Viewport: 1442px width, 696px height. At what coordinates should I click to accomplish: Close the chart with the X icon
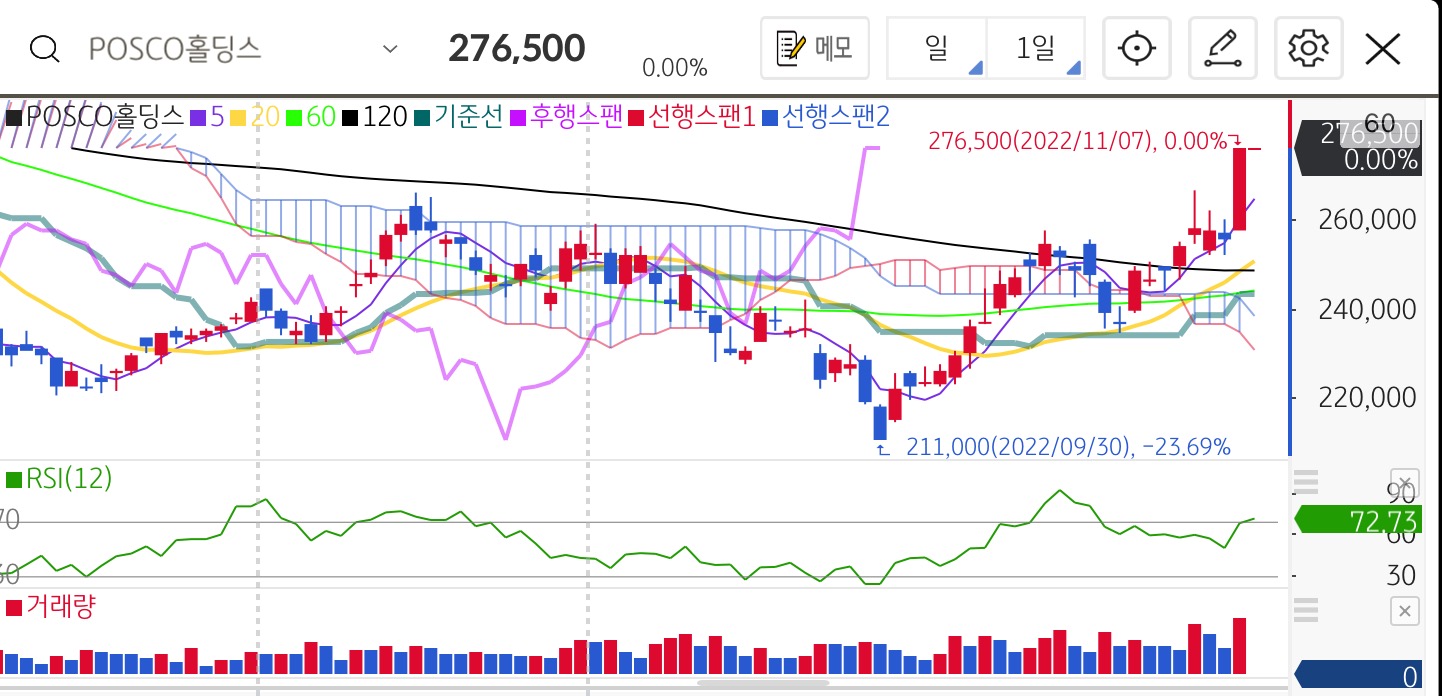[1383, 47]
